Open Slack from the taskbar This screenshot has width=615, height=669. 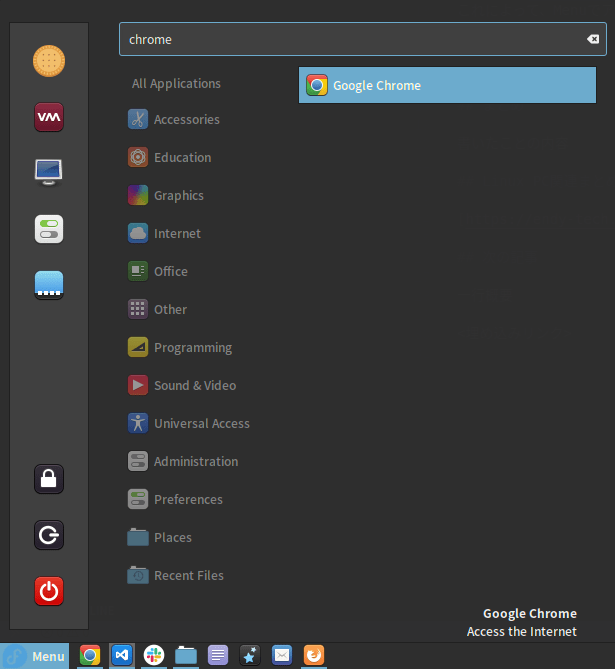[x=154, y=655]
